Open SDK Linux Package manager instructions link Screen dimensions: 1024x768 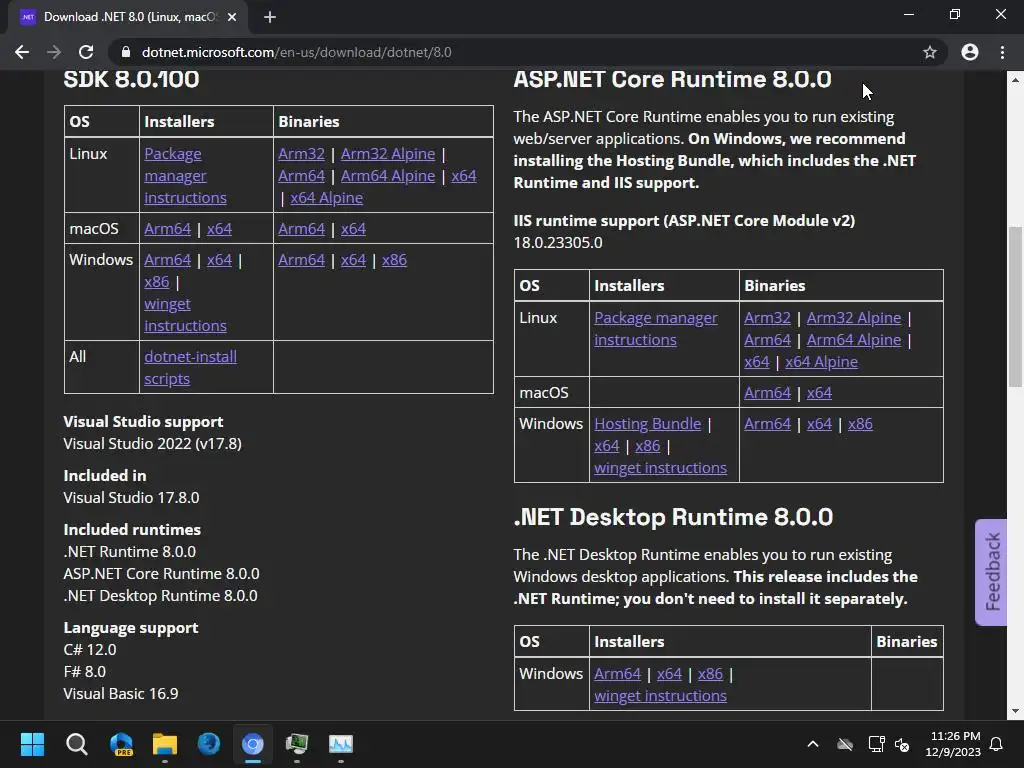click(185, 176)
